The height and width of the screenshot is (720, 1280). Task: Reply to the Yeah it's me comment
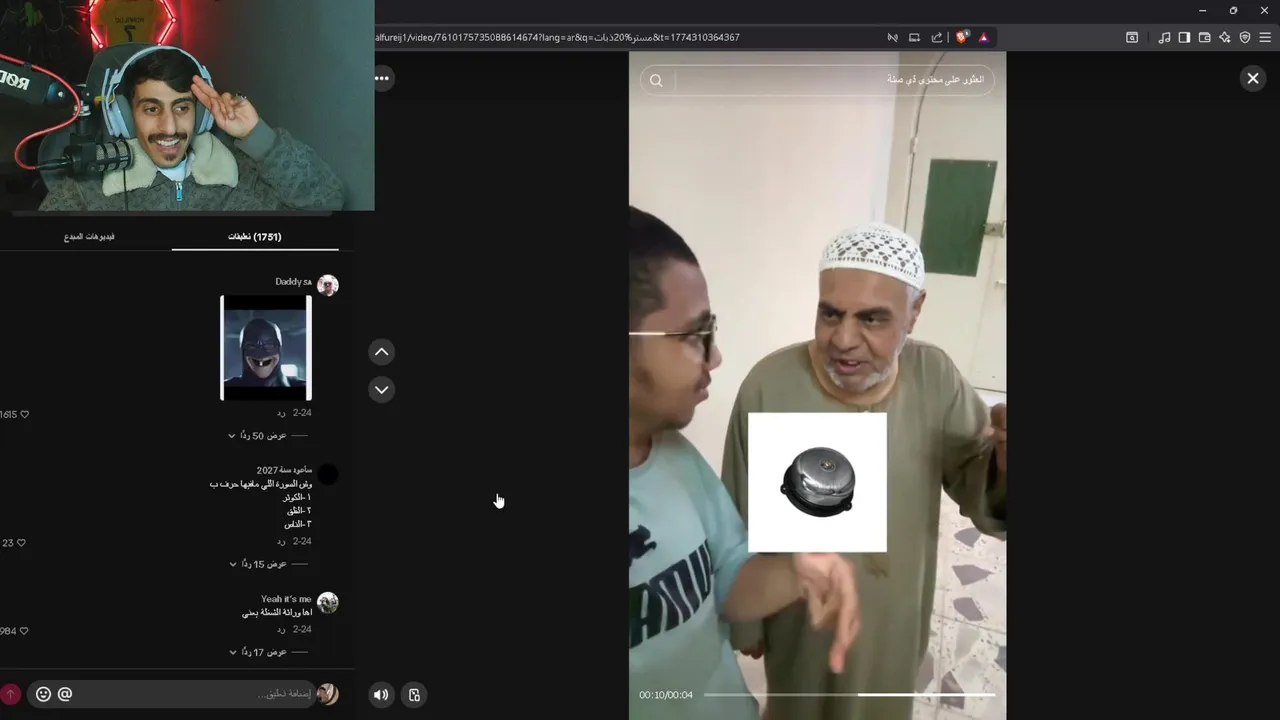click(281, 629)
